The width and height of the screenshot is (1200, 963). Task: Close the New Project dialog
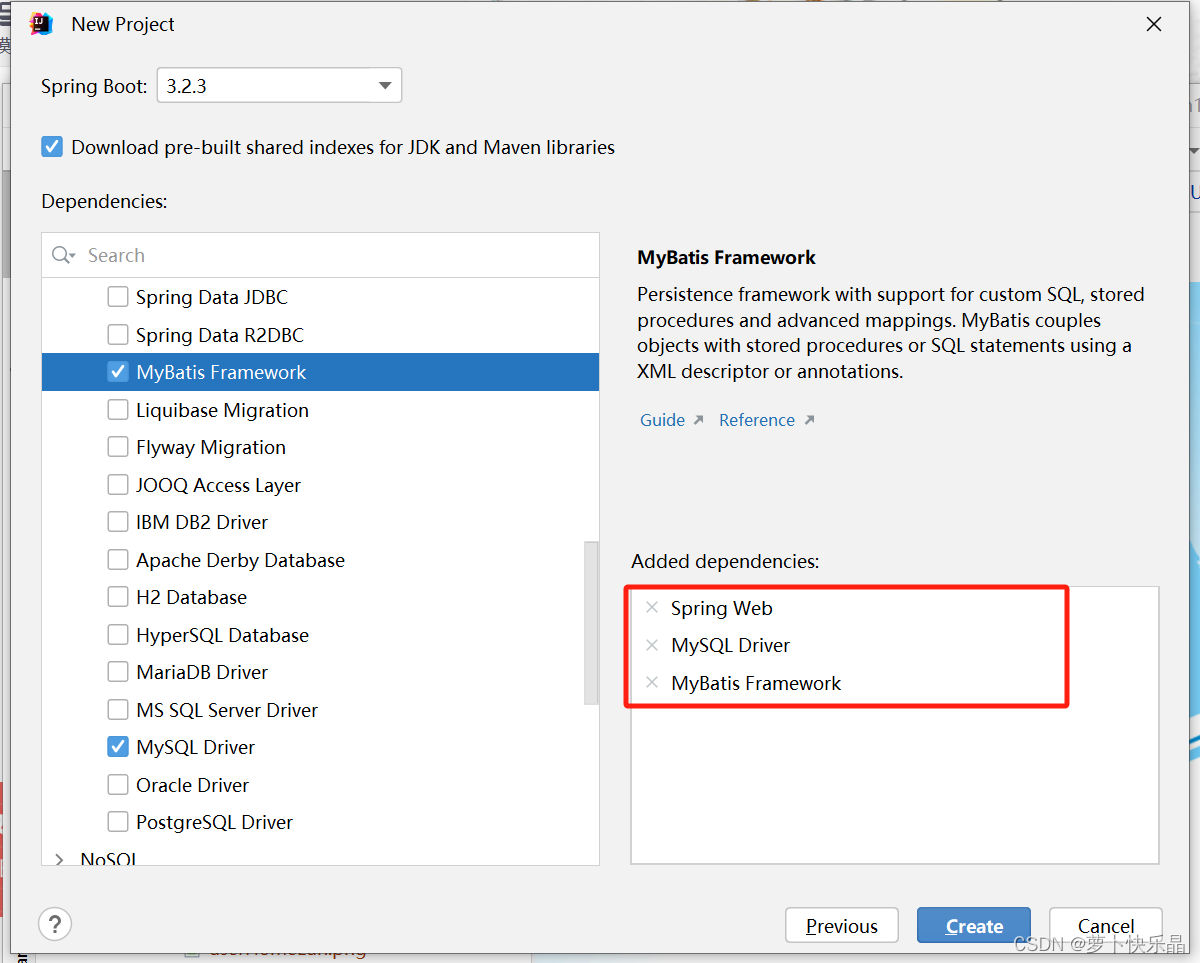(x=1154, y=24)
